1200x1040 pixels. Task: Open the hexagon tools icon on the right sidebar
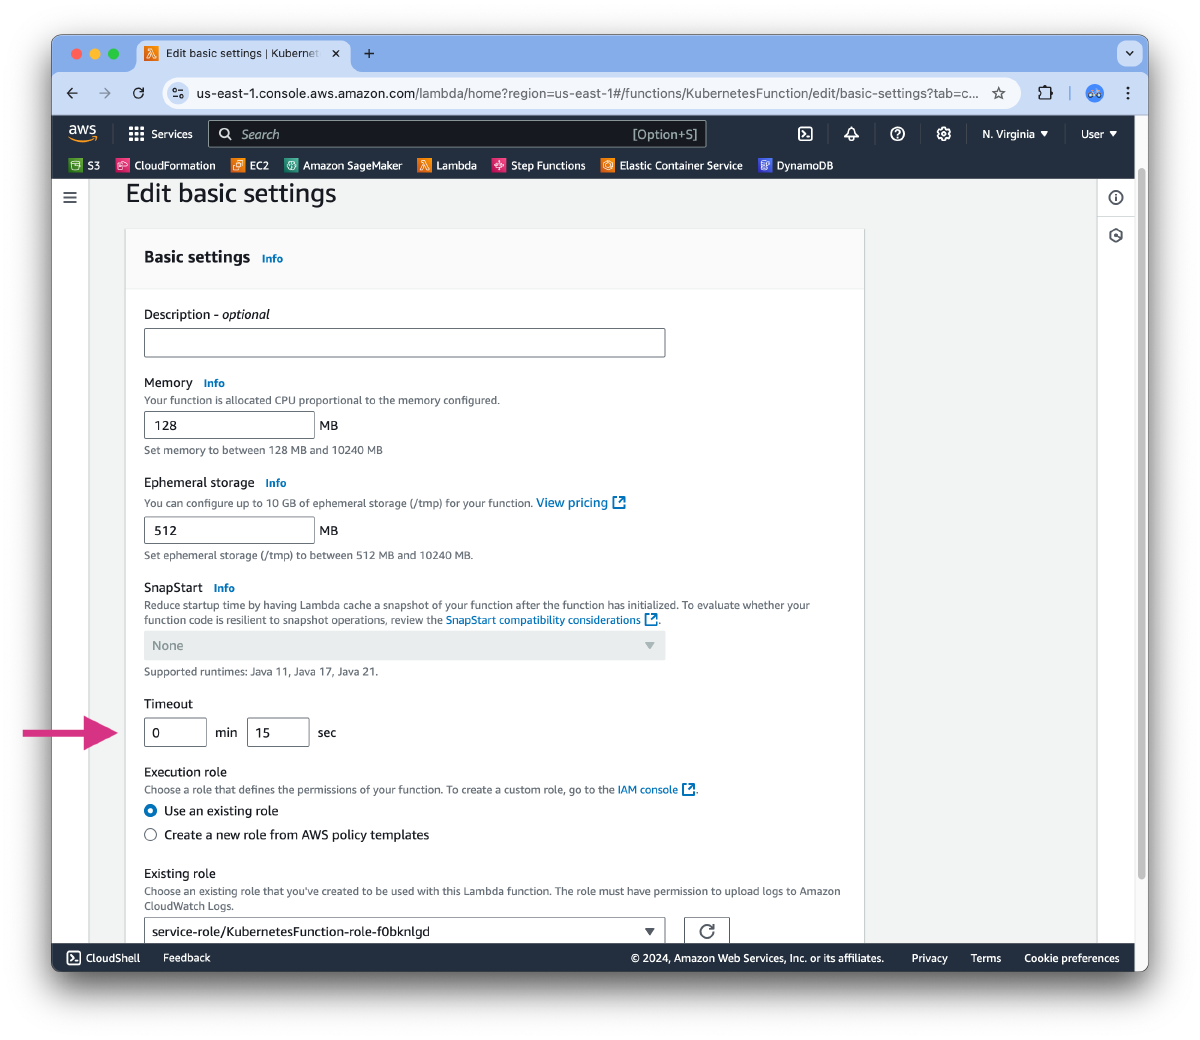click(1116, 236)
